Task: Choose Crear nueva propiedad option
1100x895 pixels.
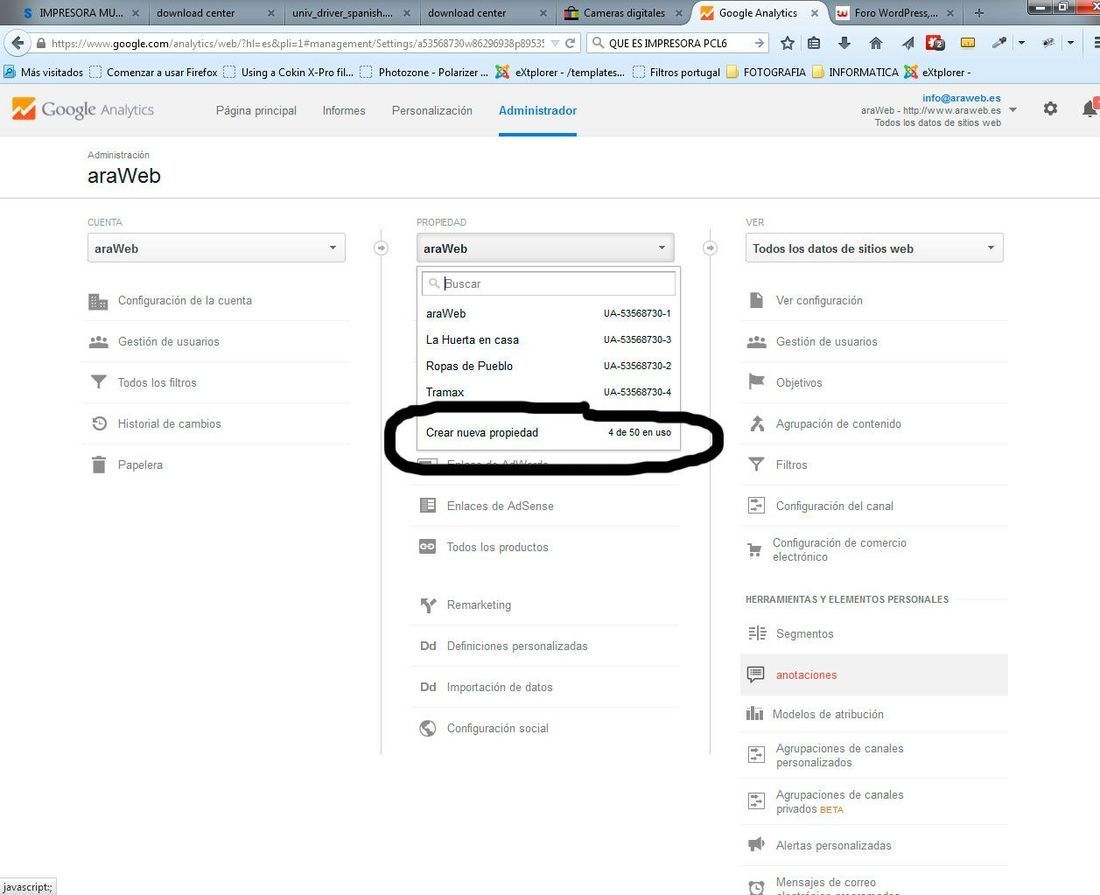Action: click(548, 433)
